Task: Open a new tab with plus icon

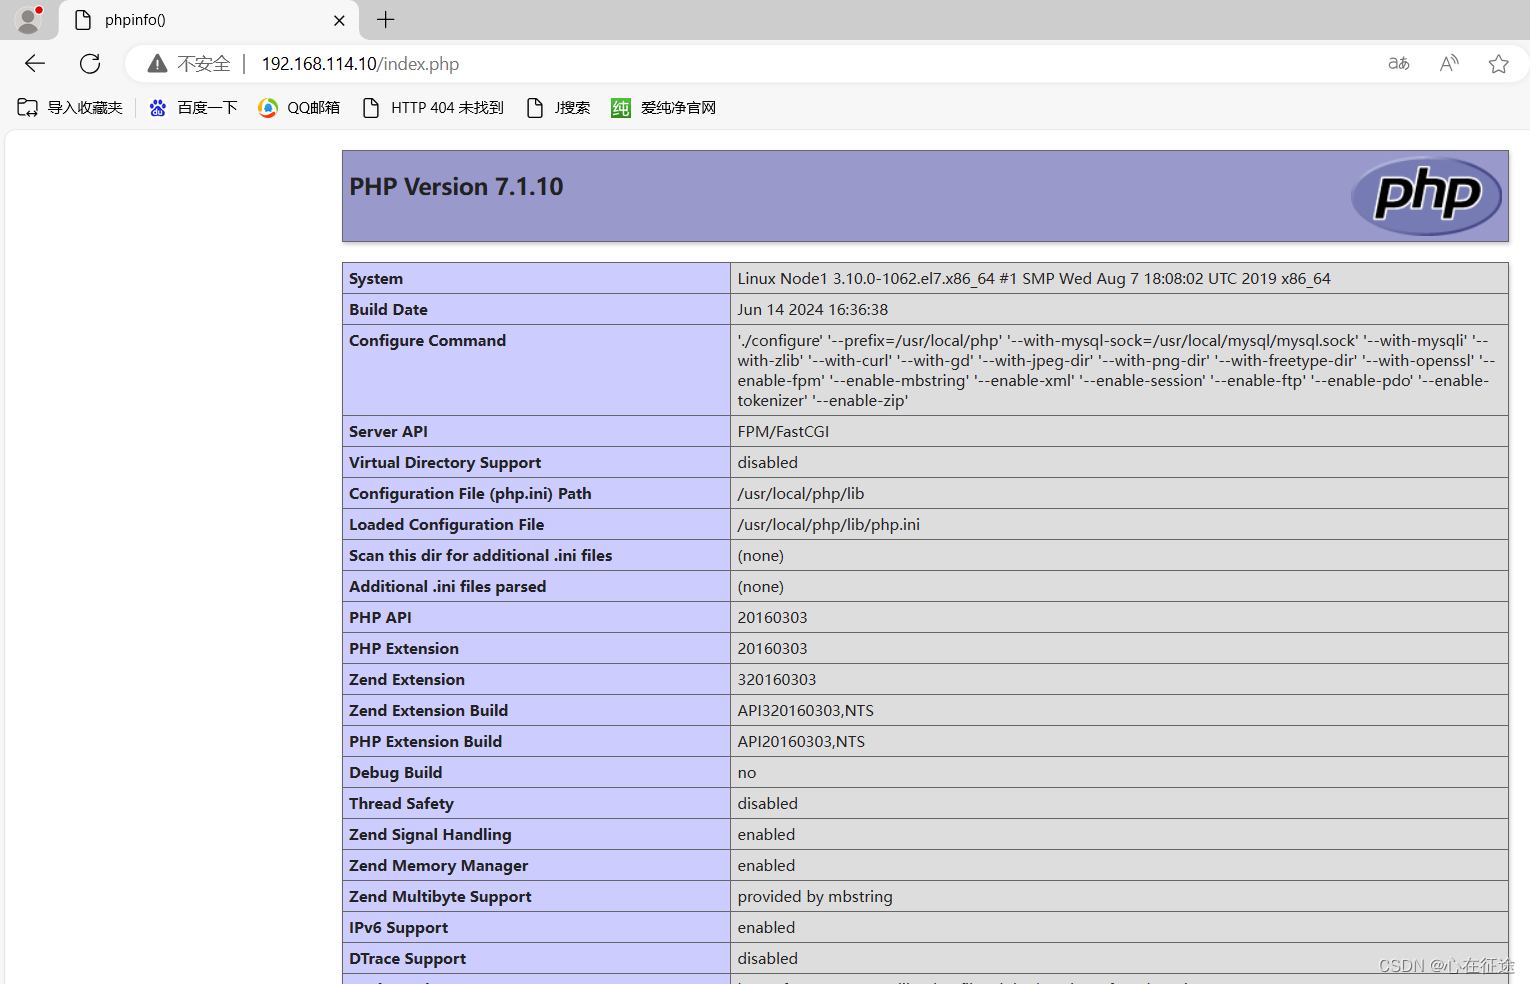Action: point(386,19)
